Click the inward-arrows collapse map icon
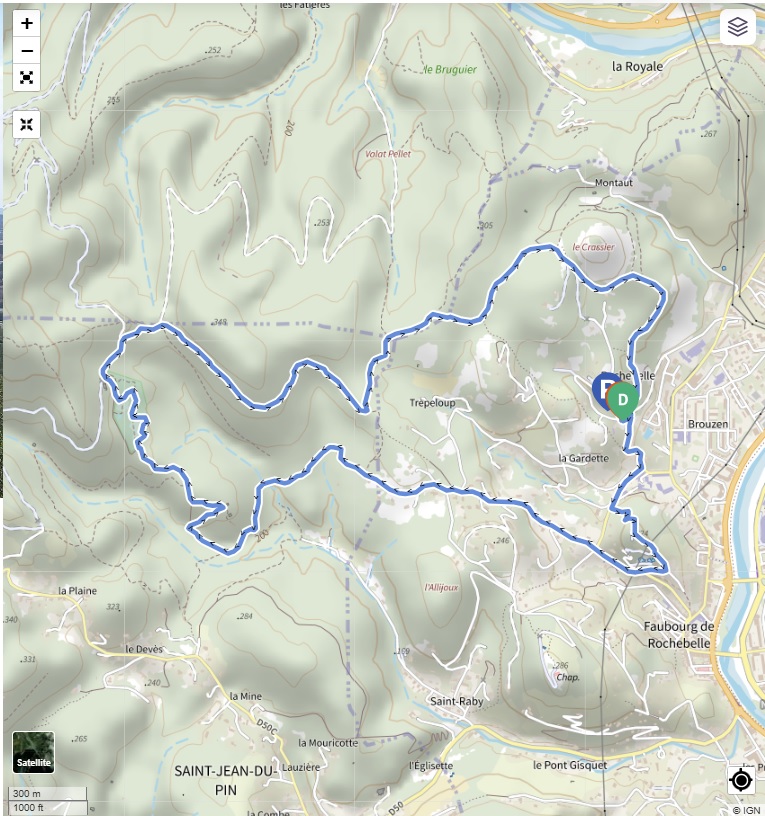The height and width of the screenshot is (816, 765). click(x=27, y=124)
